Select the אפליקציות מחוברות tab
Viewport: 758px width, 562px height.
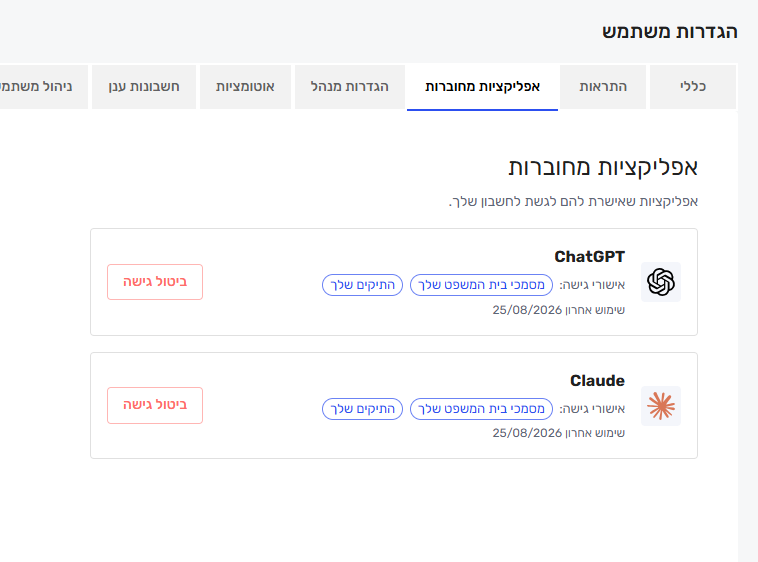tap(482, 87)
